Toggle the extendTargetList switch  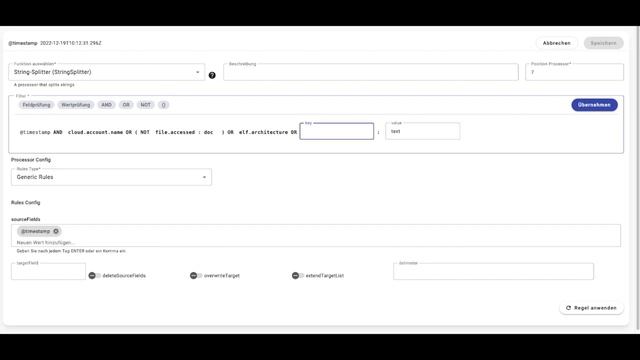click(x=298, y=276)
